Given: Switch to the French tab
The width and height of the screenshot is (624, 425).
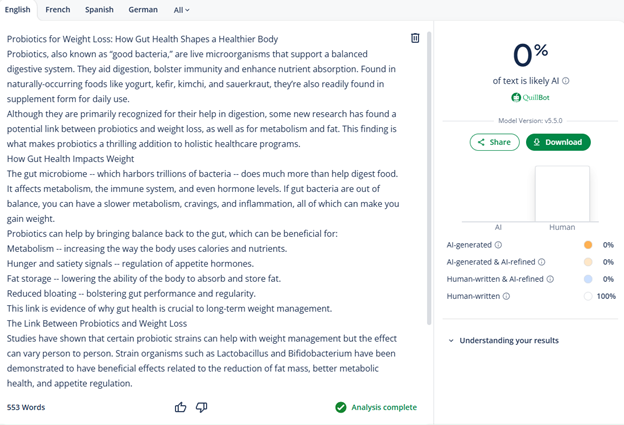Looking at the screenshot, I should coord(58,10).
